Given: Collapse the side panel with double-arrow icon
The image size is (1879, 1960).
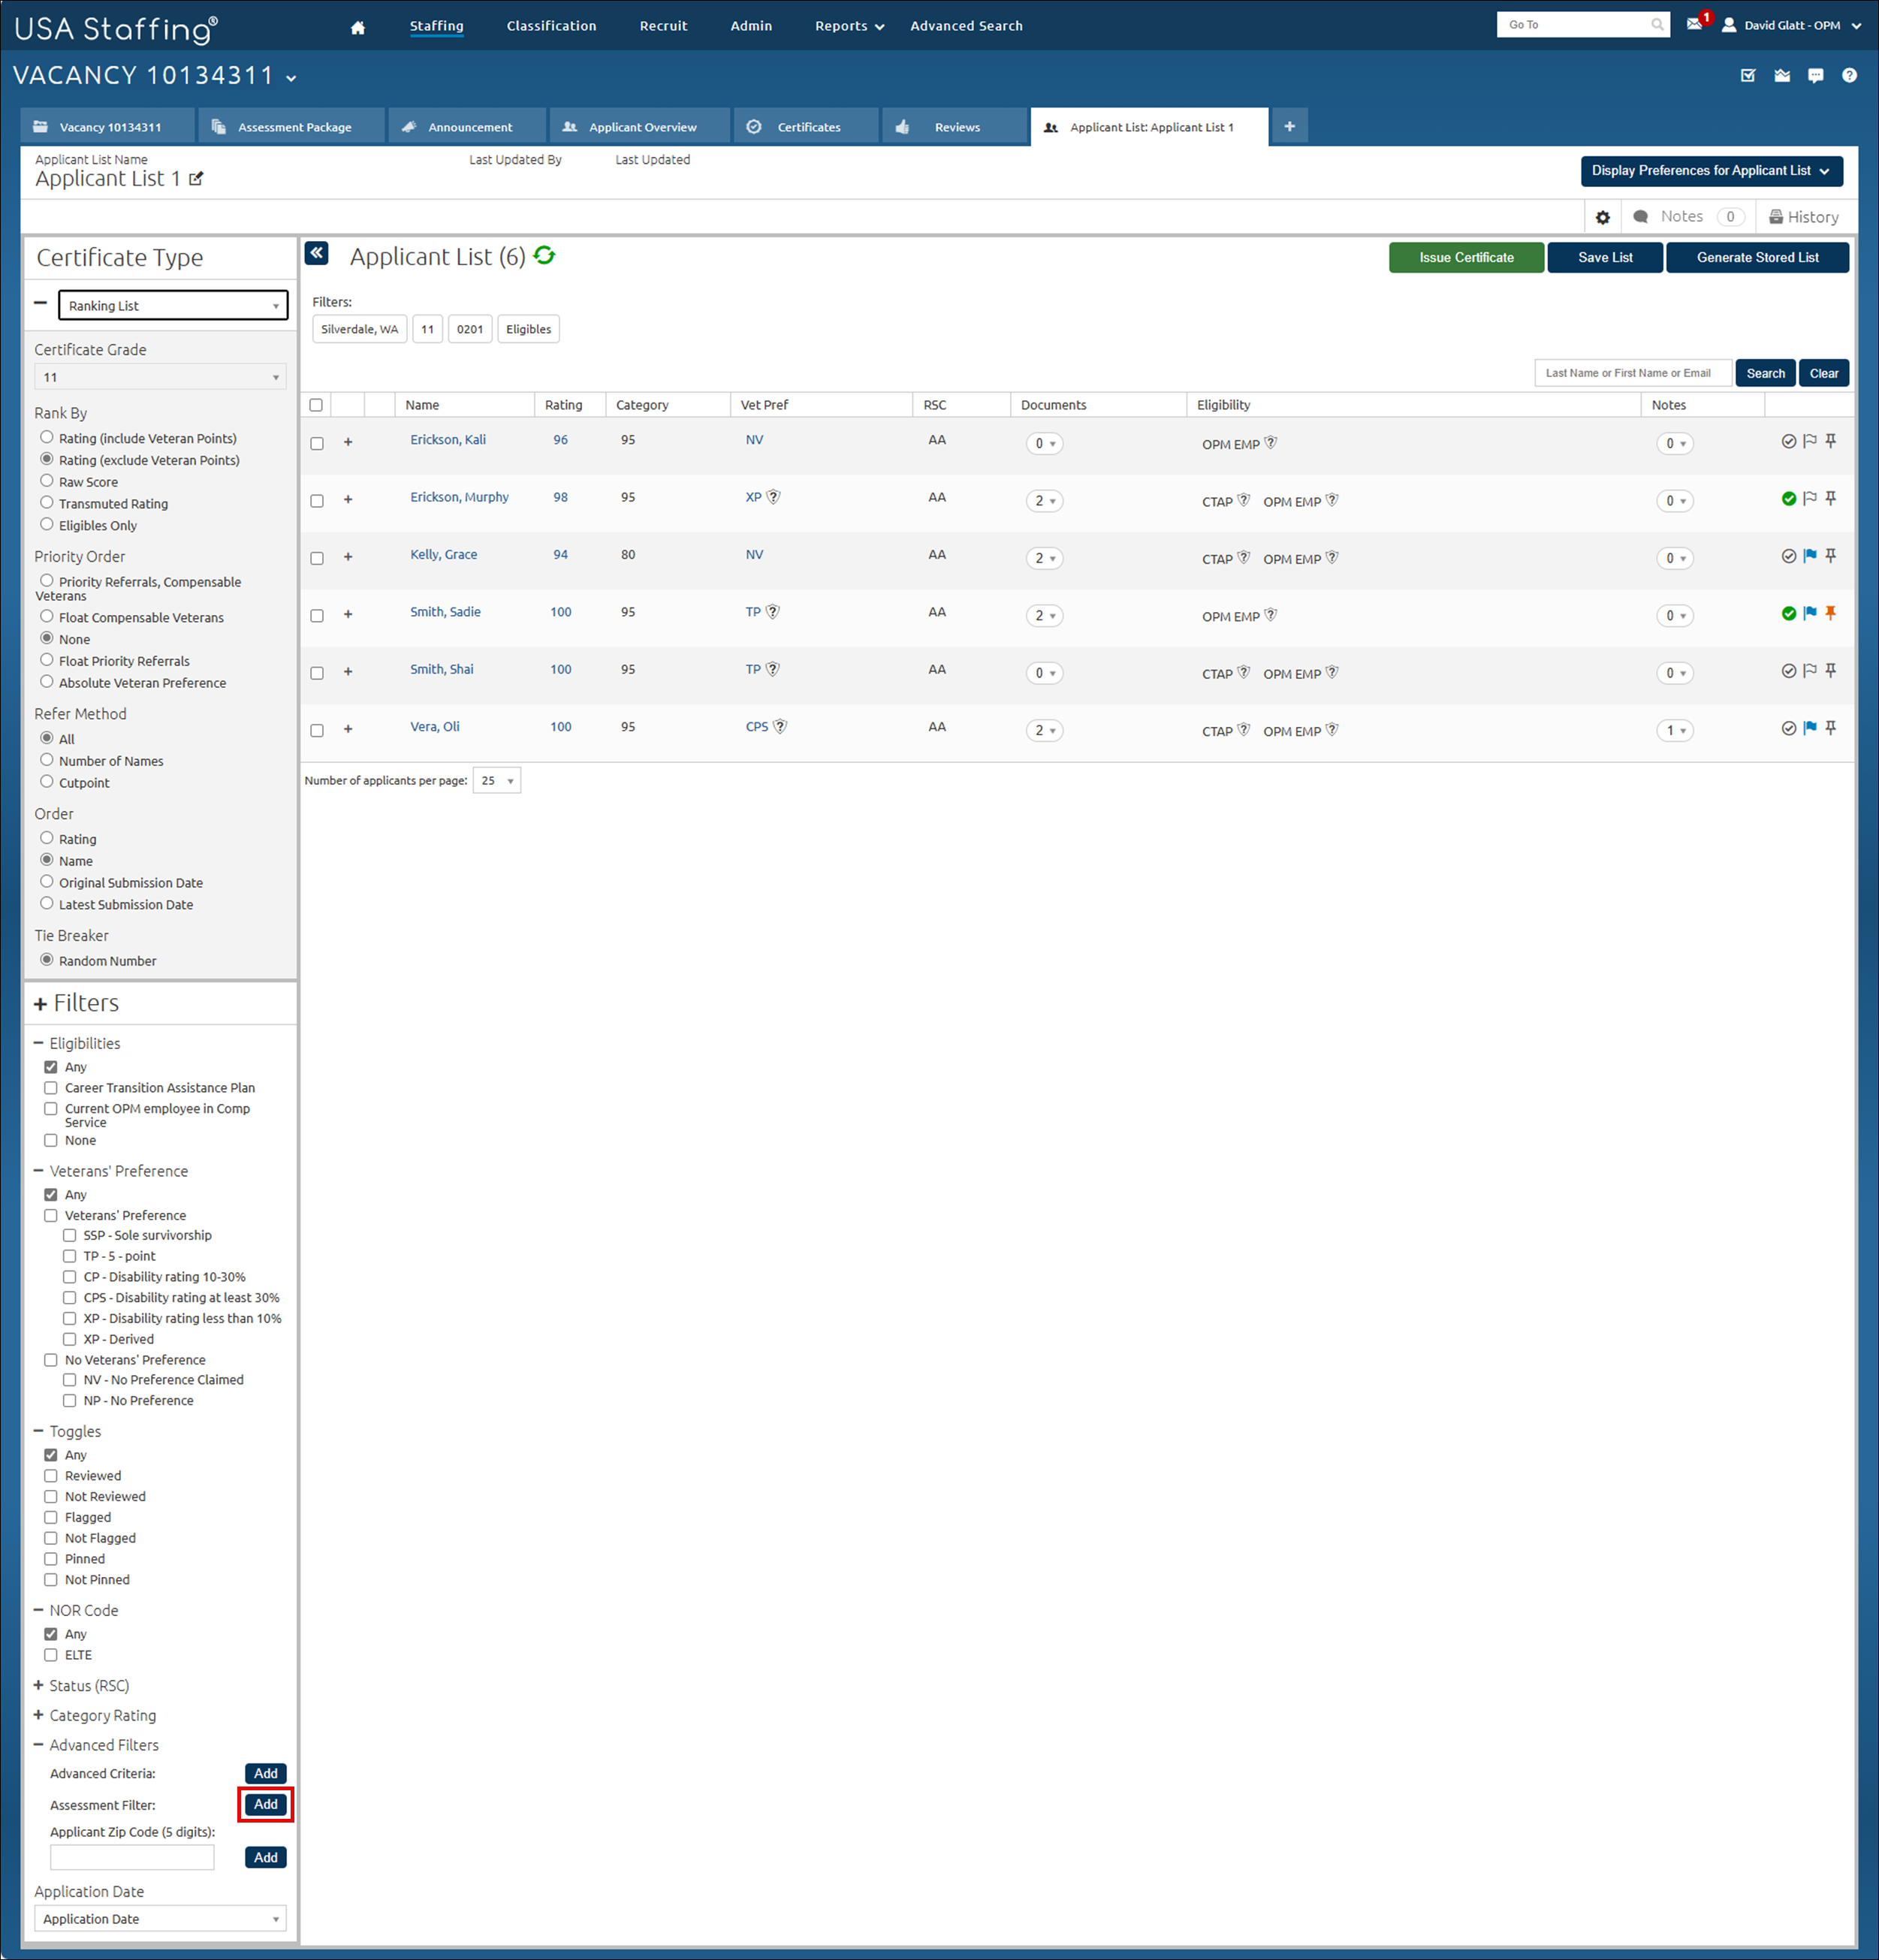Looking at the screenshot, I should click(x=317, y=254).
